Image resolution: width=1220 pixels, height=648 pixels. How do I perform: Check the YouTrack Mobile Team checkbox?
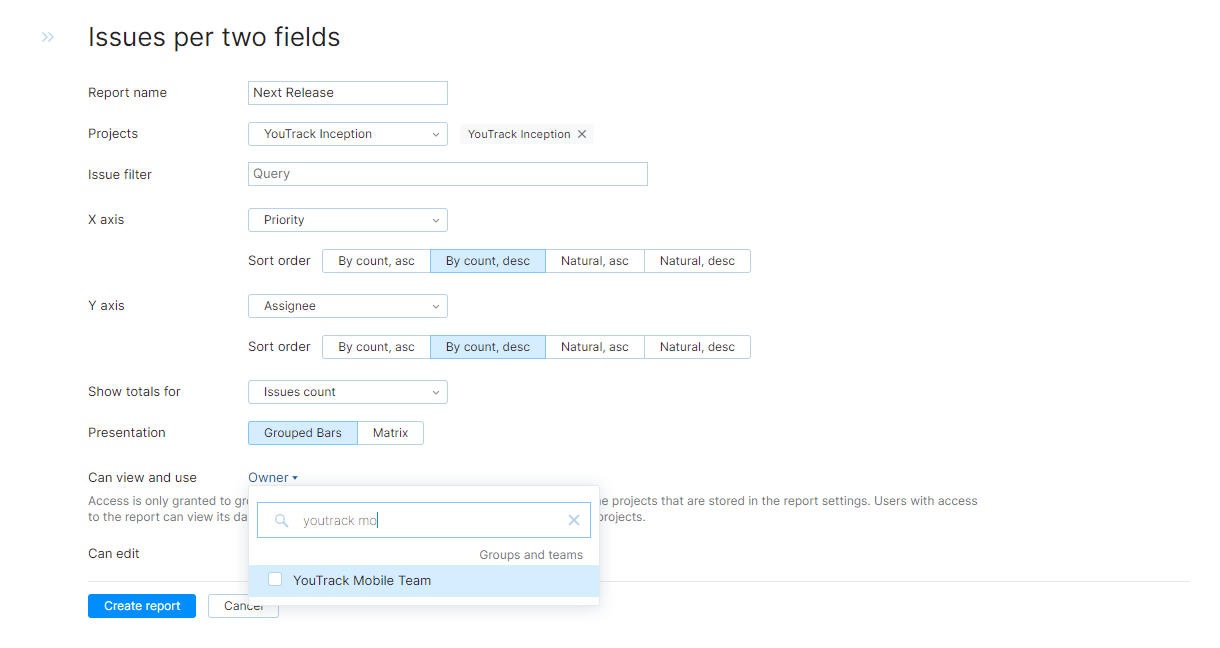click(x=275, y=580)
